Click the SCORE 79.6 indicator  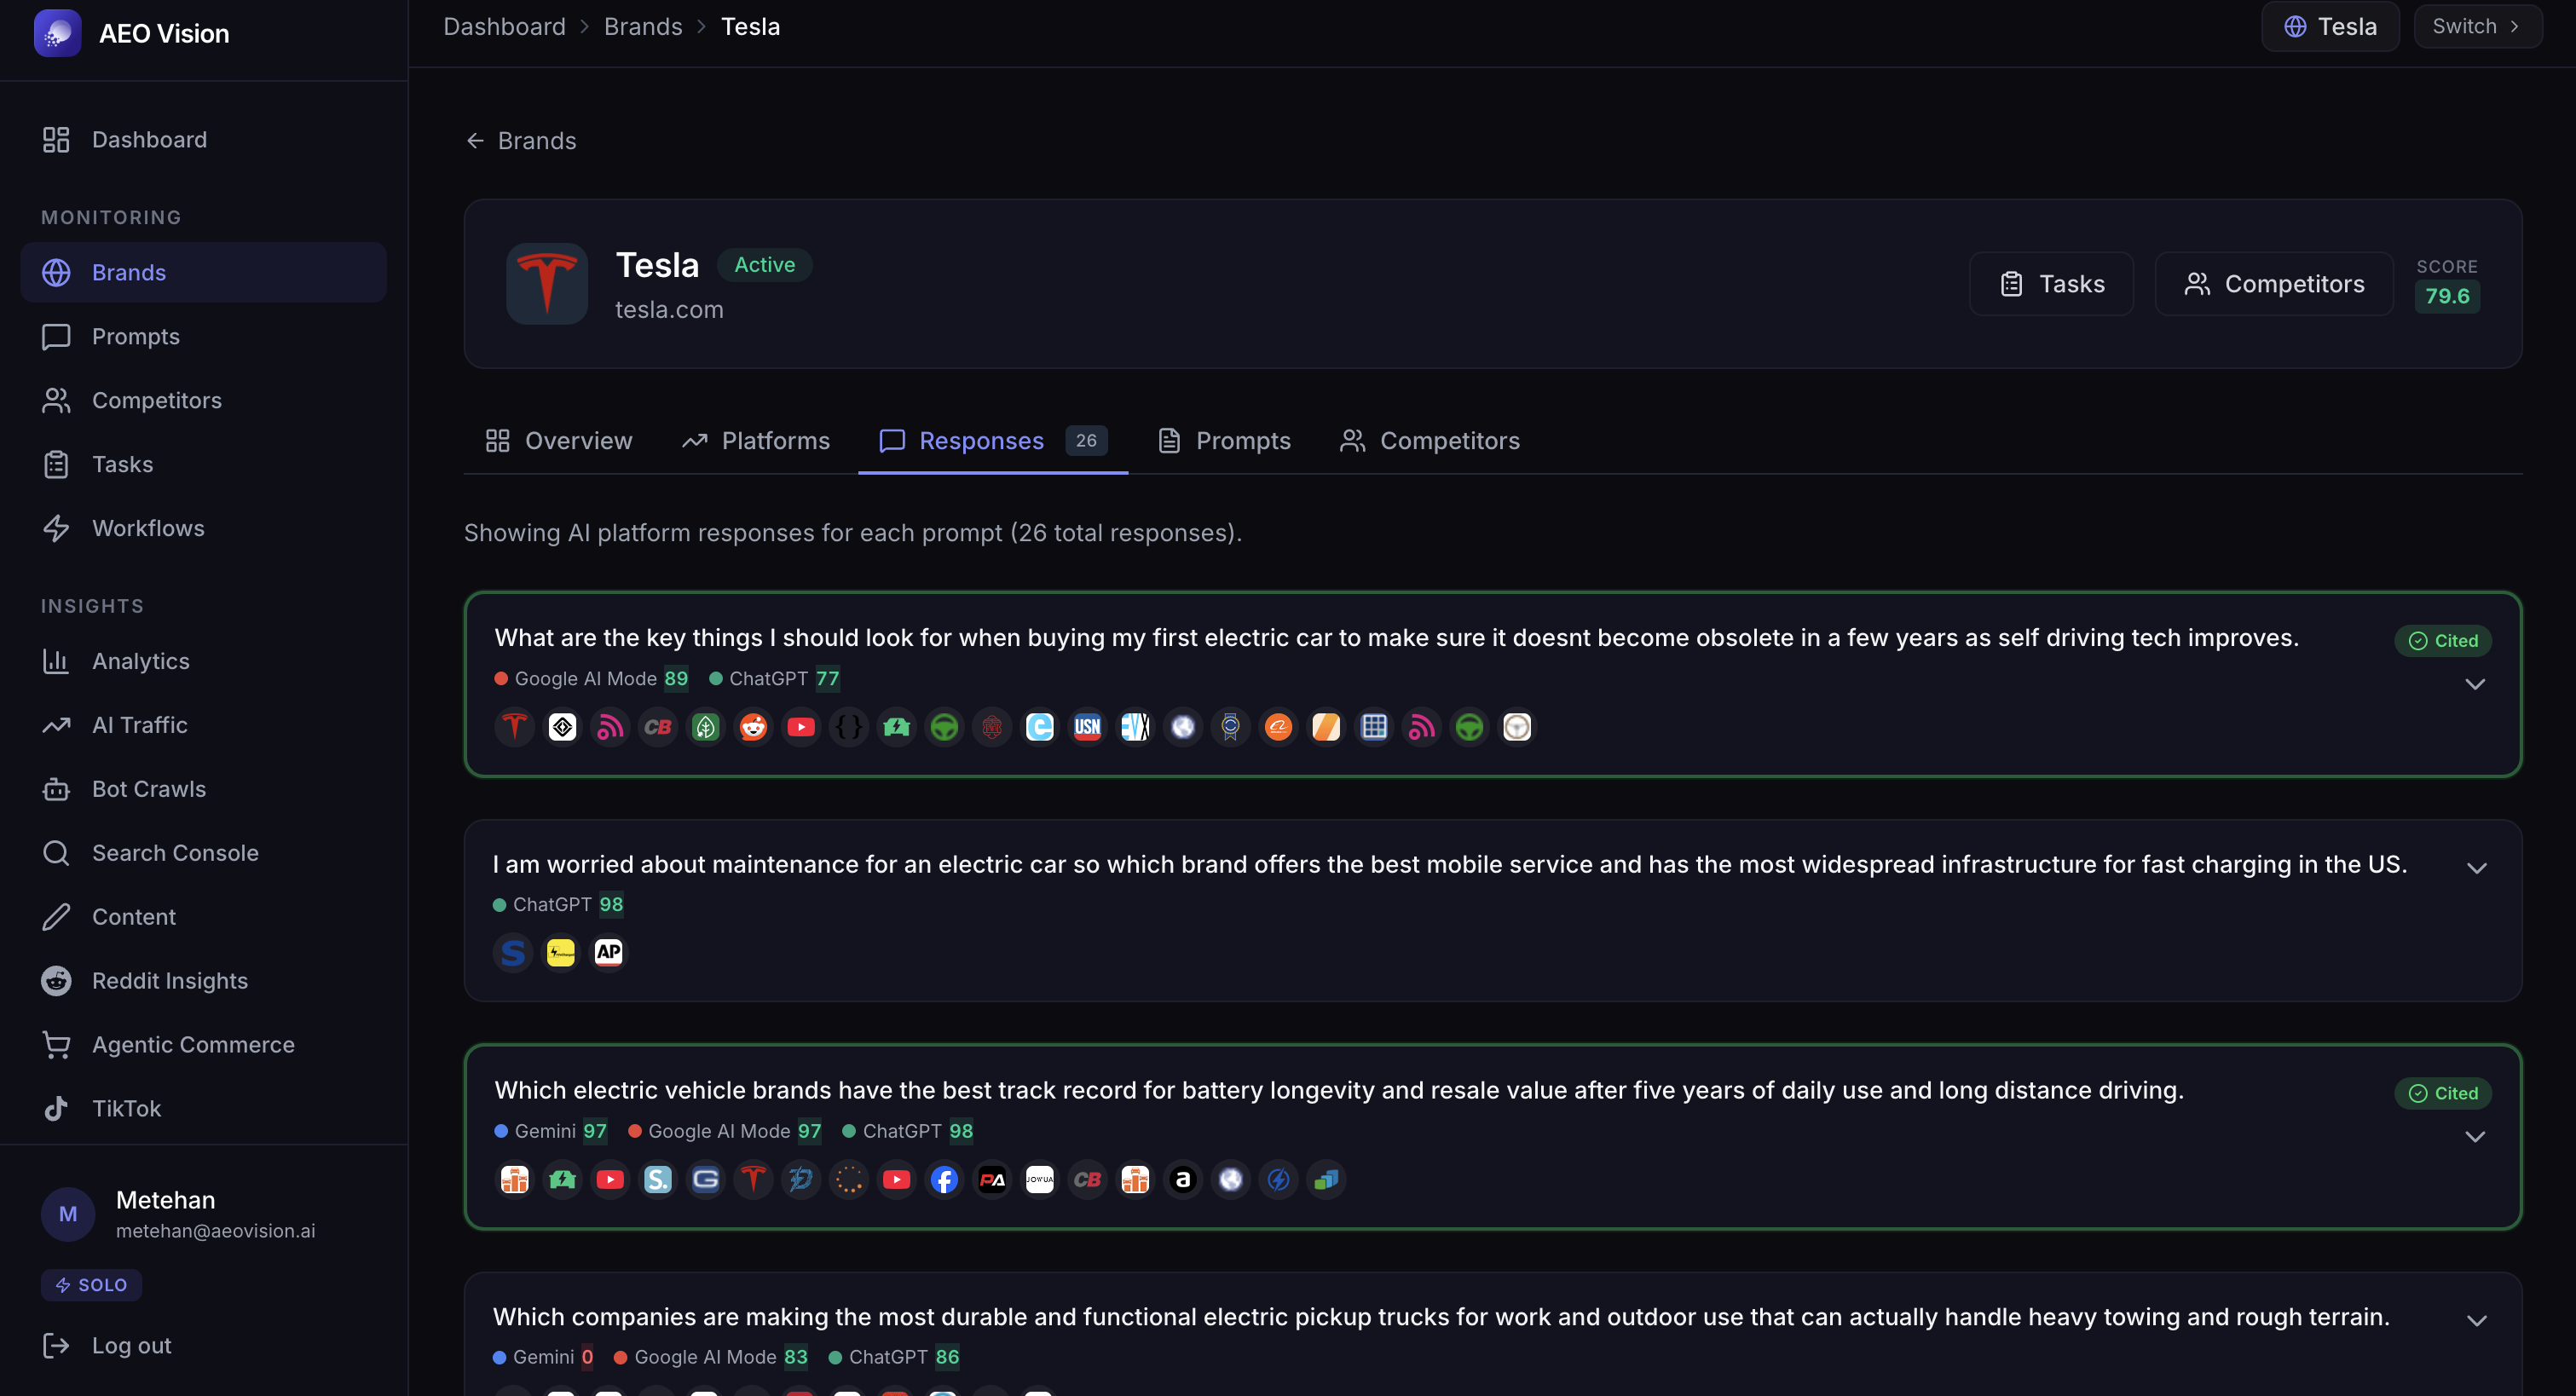pos(2447,284)
